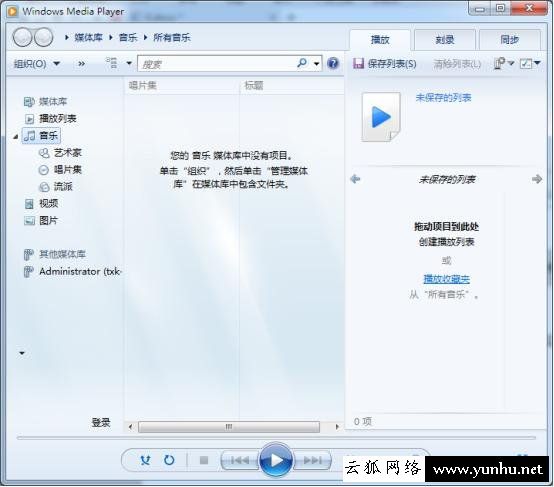Viewport: 554px width, 487px height.
Task: Select 音乐 in navigation tree
Action: tap(41, 135)
